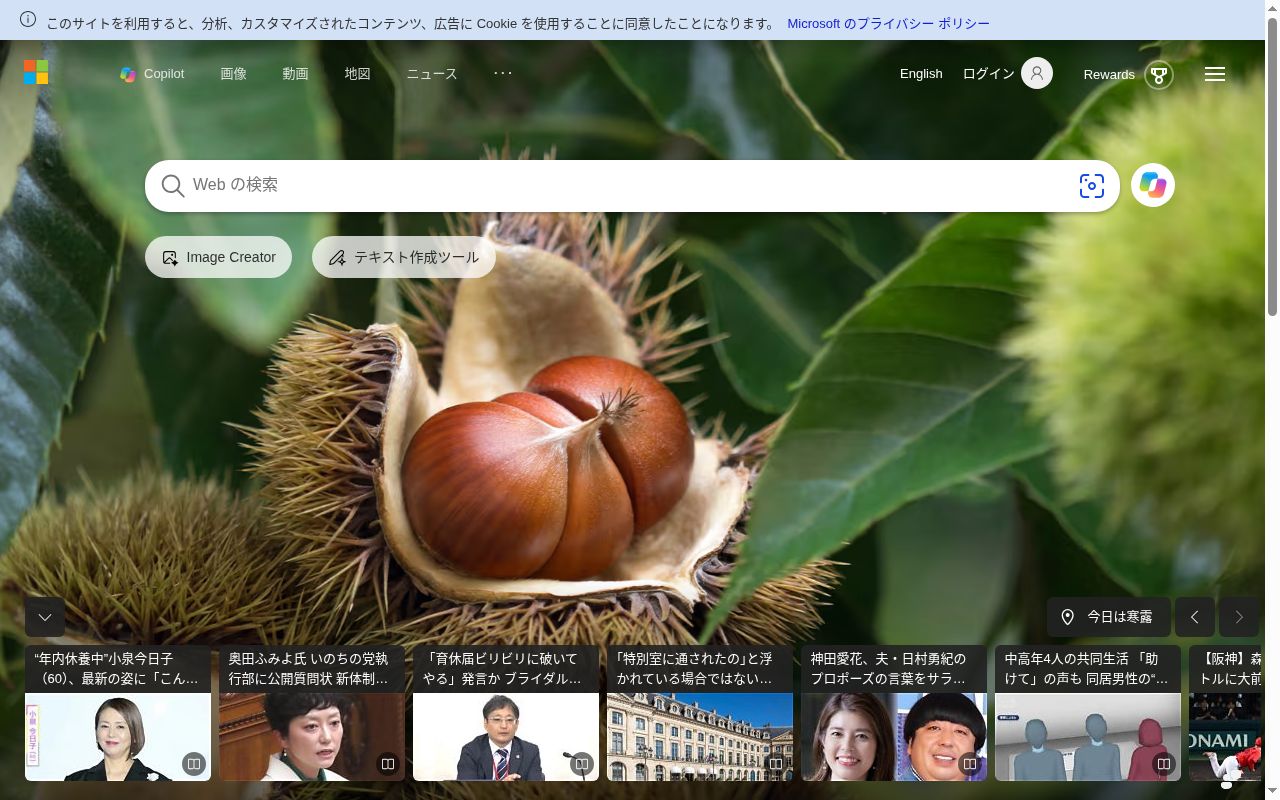Open headline “年内休養中”小泉今日子
The height and width of the screenshot is (800, 1280).
118,669
